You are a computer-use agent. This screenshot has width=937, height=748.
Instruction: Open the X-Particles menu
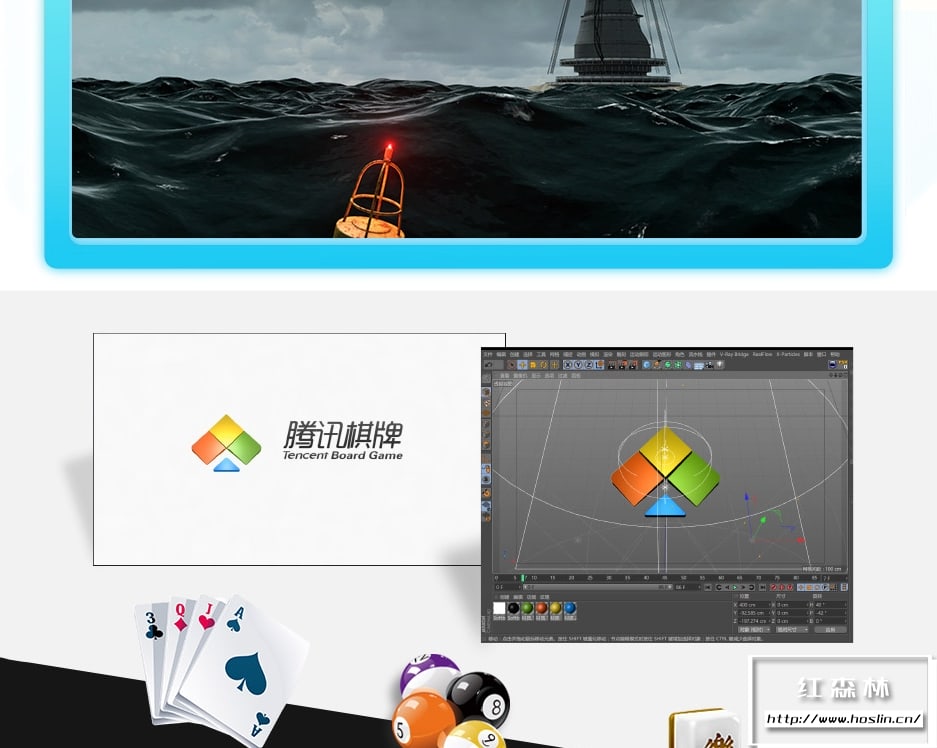(x=788, y=354)
